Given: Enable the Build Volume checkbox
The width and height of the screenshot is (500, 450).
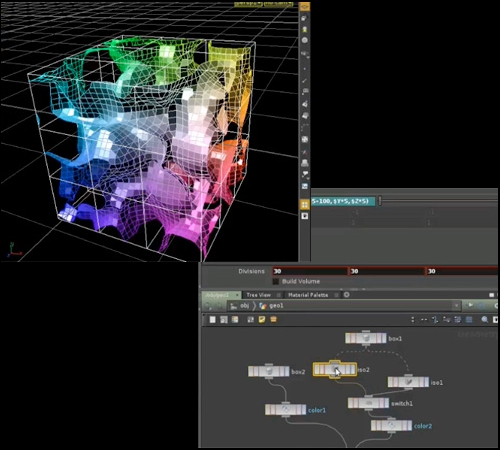Looking at the screenshot, I should point(276,282).
